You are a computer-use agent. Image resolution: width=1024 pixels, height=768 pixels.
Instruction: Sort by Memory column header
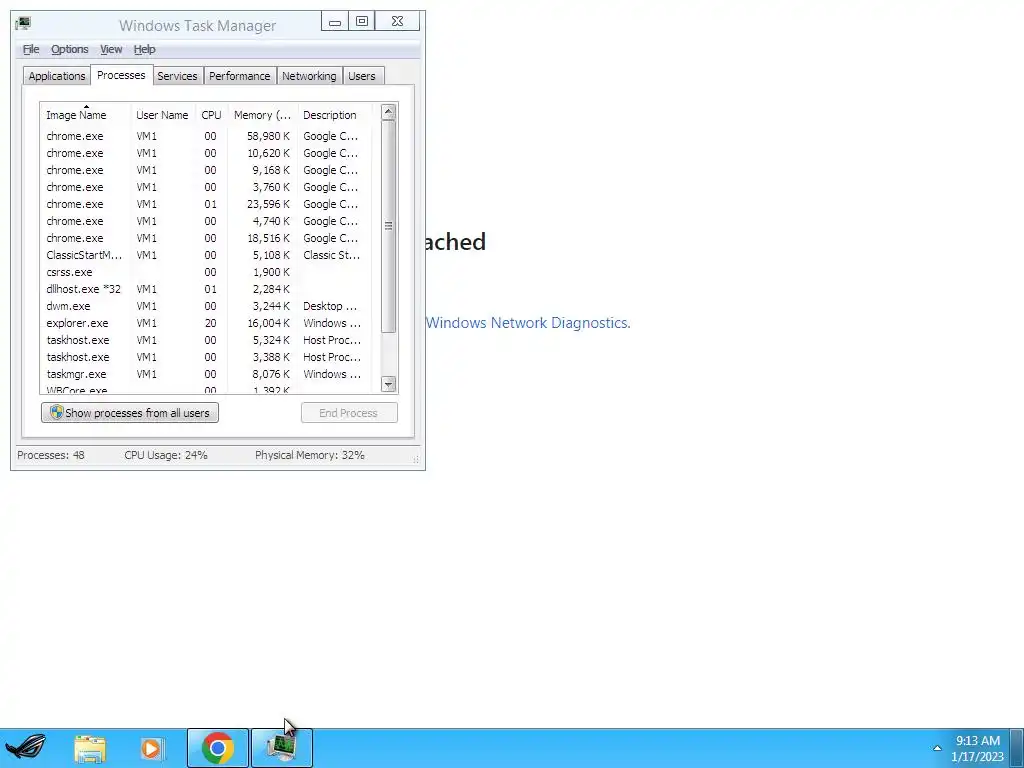click(263, 115)
